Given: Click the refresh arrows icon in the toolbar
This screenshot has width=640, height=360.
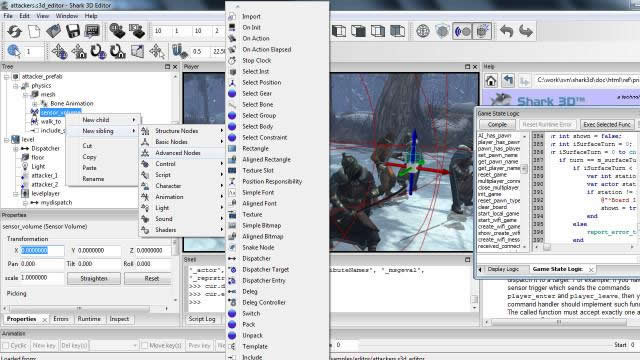Looking at the screenshot, I should [x=14, y=31].
